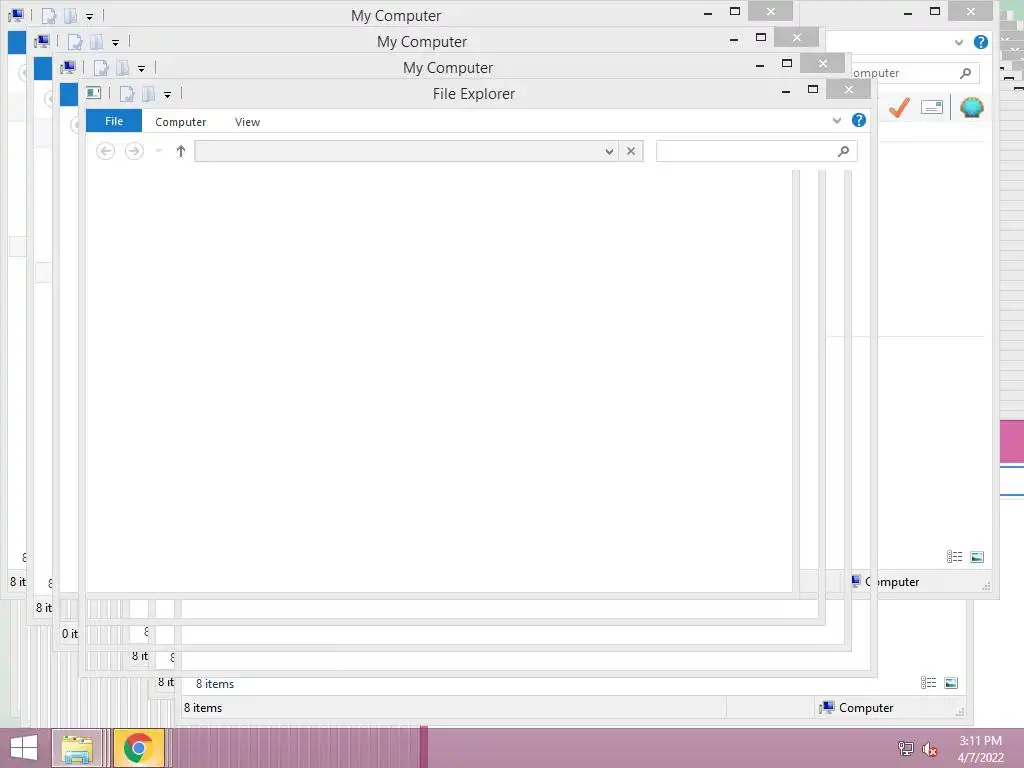Open the recent locations dropdown arrow

[158, 151]
